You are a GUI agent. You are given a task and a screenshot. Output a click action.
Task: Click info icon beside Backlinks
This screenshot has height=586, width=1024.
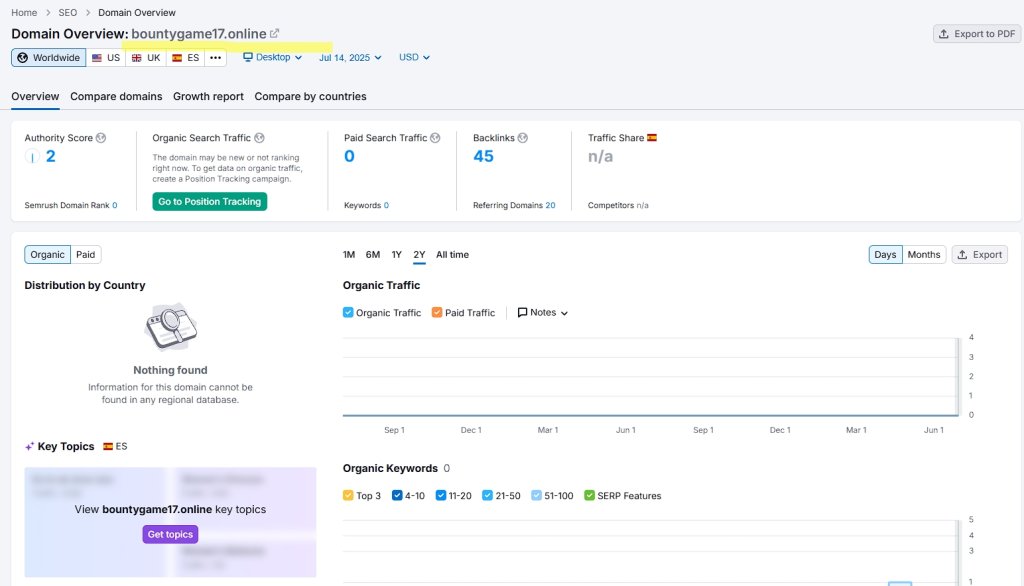pyautogui.click(x=523, y=138)
